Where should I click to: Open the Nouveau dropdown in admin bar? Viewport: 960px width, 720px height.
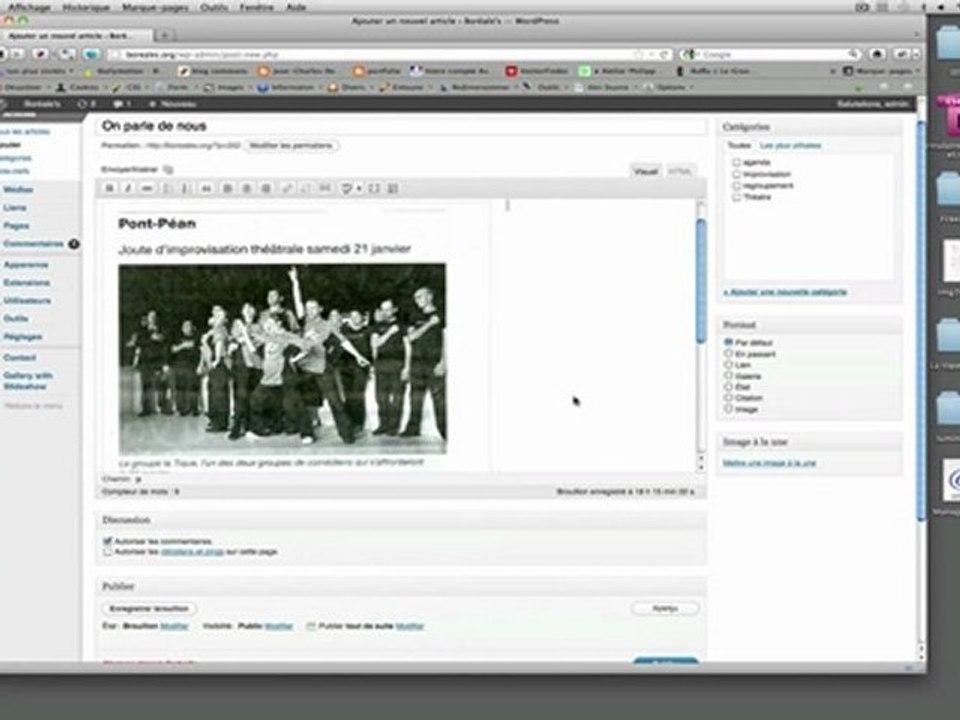[173, 104]
